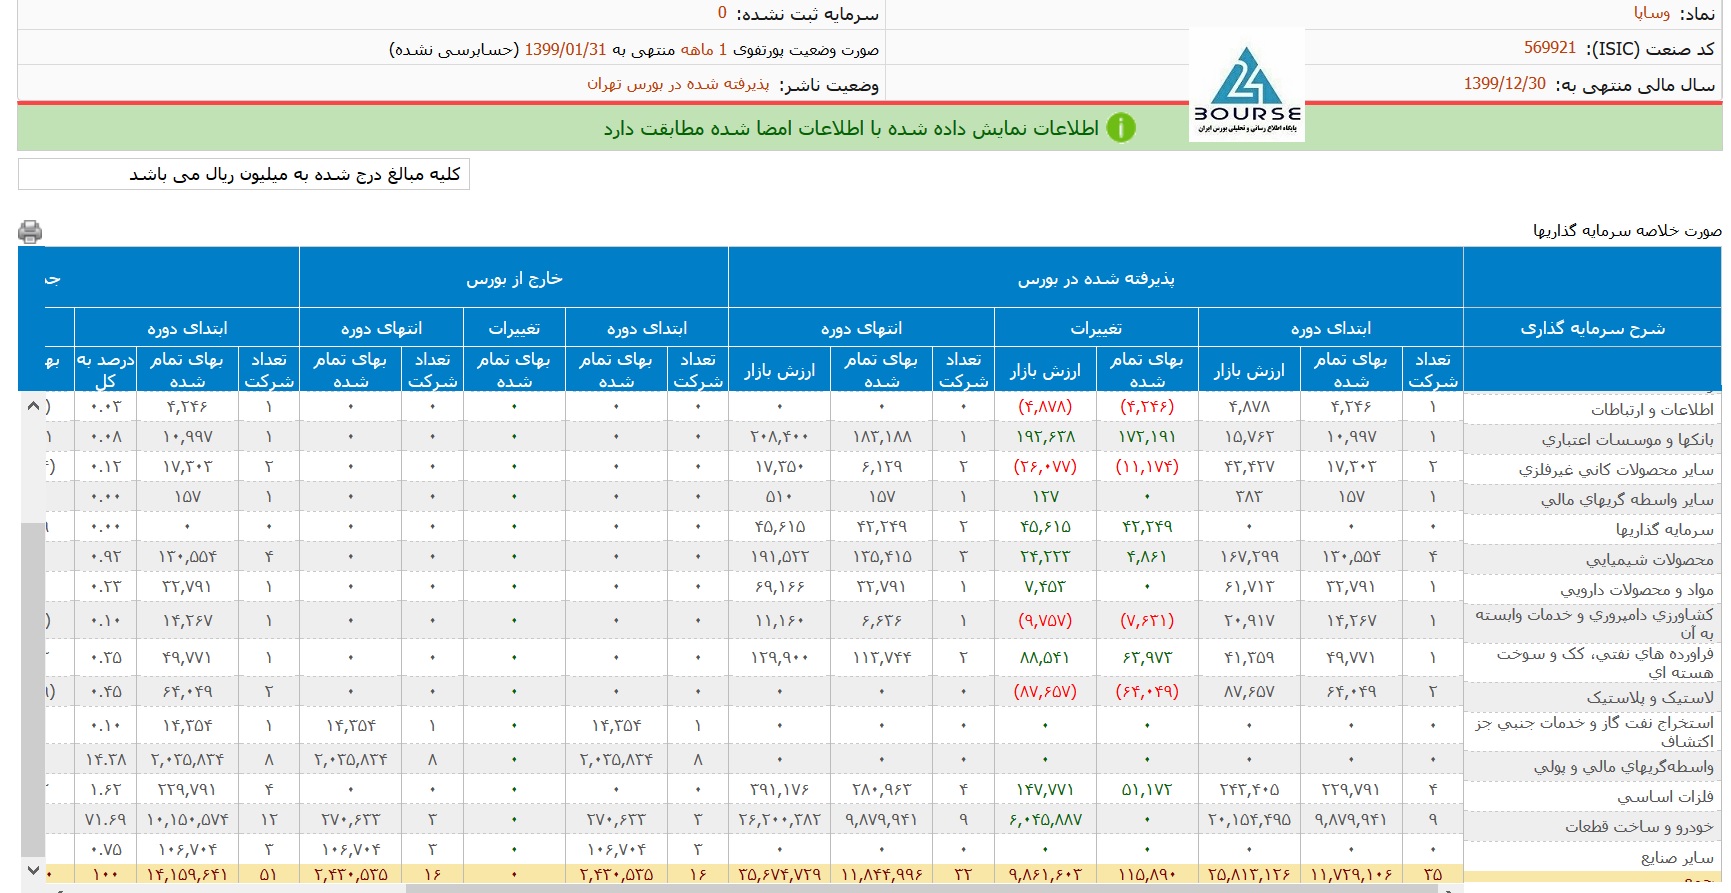Click the 'صورت خلاصه سرمایه گذاریها' section title
Viewport: 1731px width, 893px height.
(1627, 231)
